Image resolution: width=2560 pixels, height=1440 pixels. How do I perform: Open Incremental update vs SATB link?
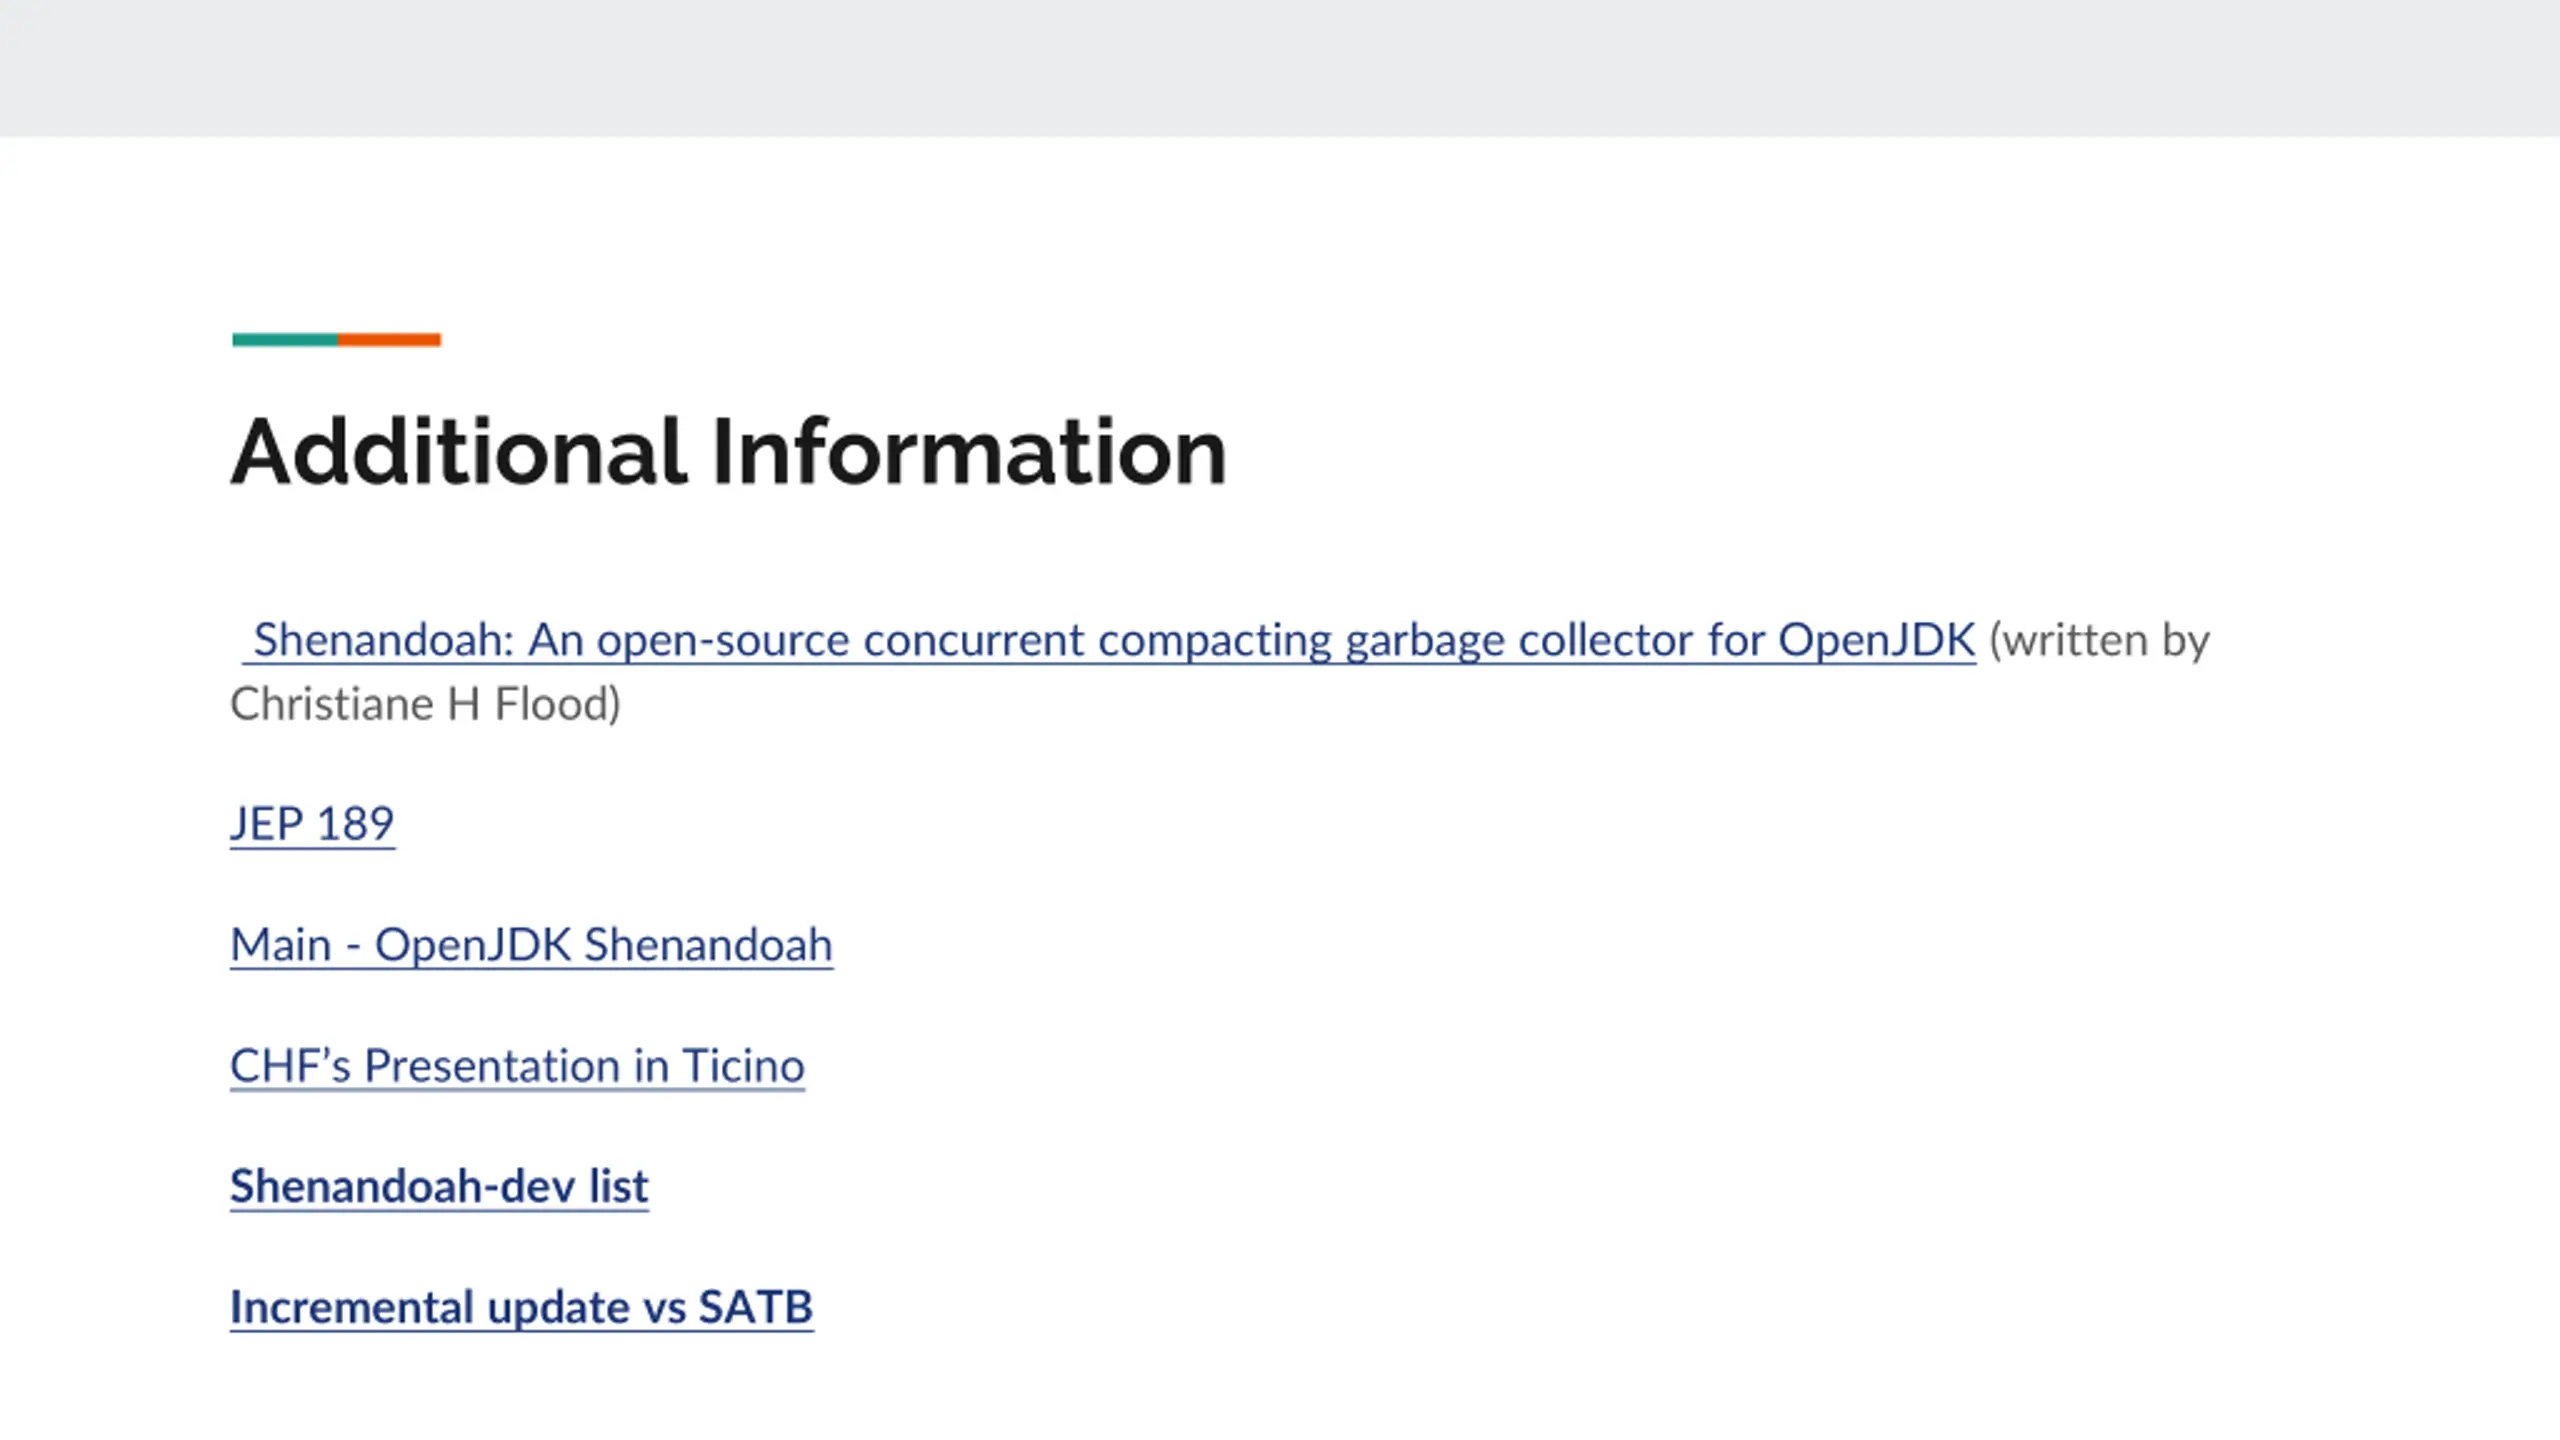(x=521, y=1308)
